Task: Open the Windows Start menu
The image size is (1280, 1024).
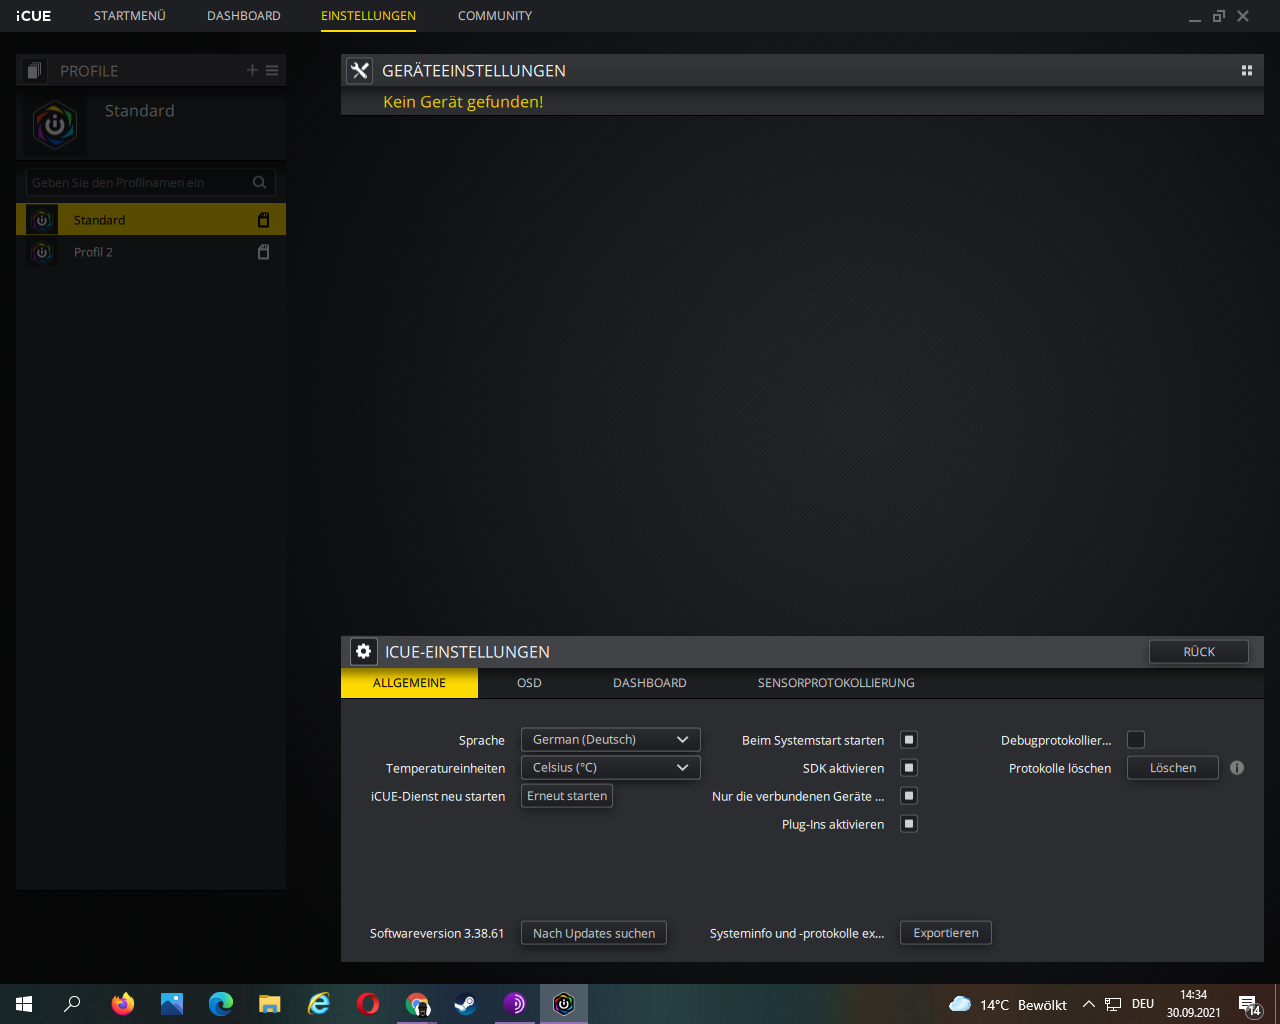Action: [x=24, y=1004]
